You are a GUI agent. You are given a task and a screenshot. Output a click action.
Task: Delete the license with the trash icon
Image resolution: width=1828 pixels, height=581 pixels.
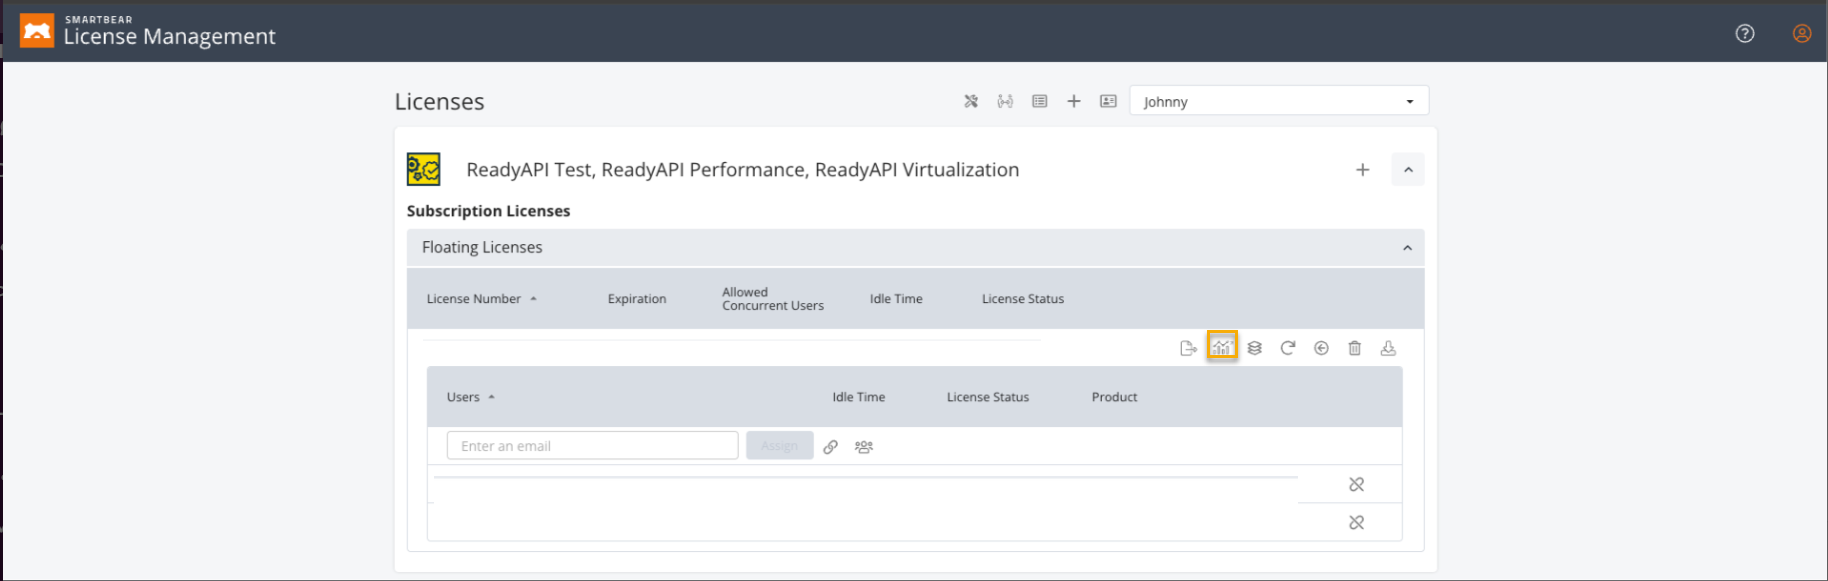pos(1354,348)
